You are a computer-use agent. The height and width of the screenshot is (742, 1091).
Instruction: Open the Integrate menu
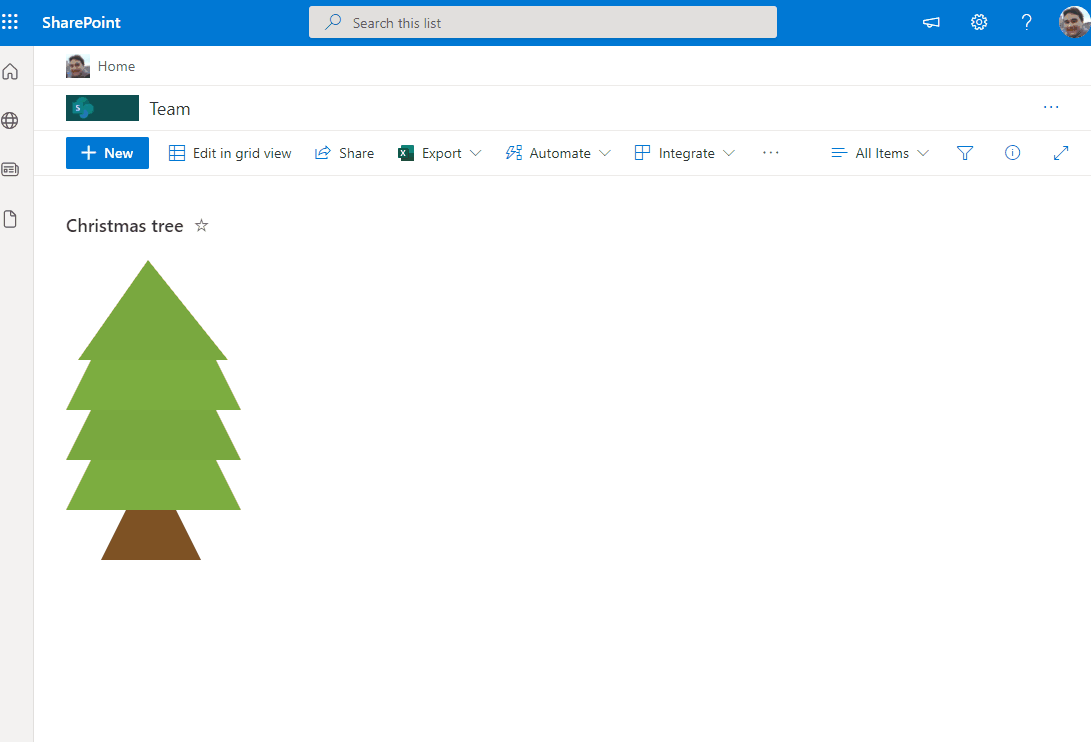point(685,153)
